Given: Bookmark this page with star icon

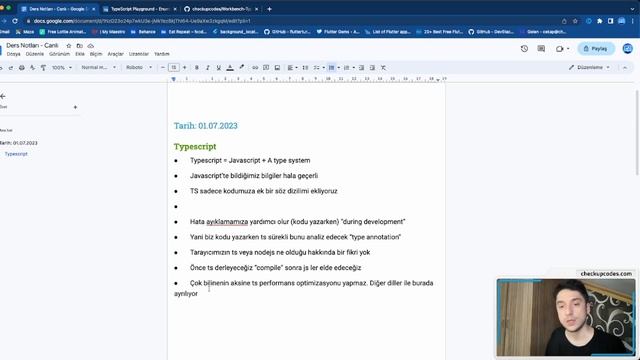Looking at the screenshot, I should click(575, 21).
